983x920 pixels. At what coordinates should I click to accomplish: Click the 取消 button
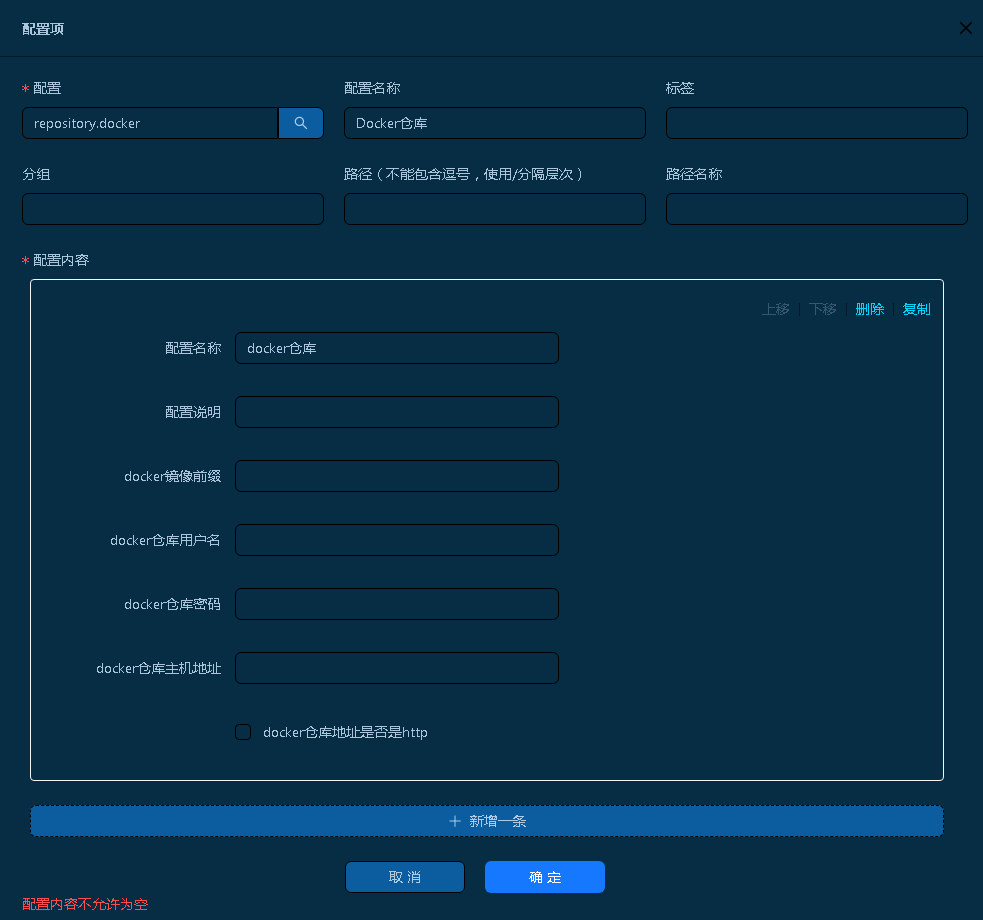[x=405, y=877]
